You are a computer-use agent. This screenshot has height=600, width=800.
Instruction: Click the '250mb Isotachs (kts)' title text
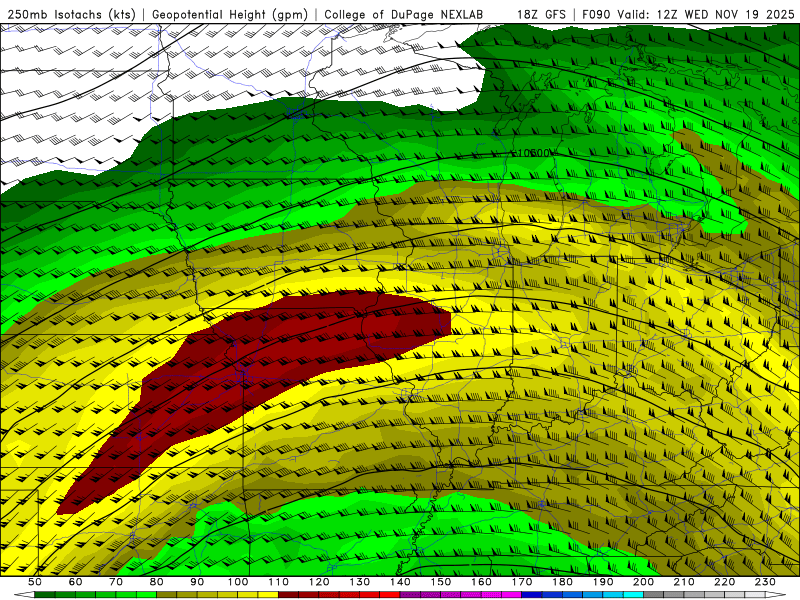71,15
